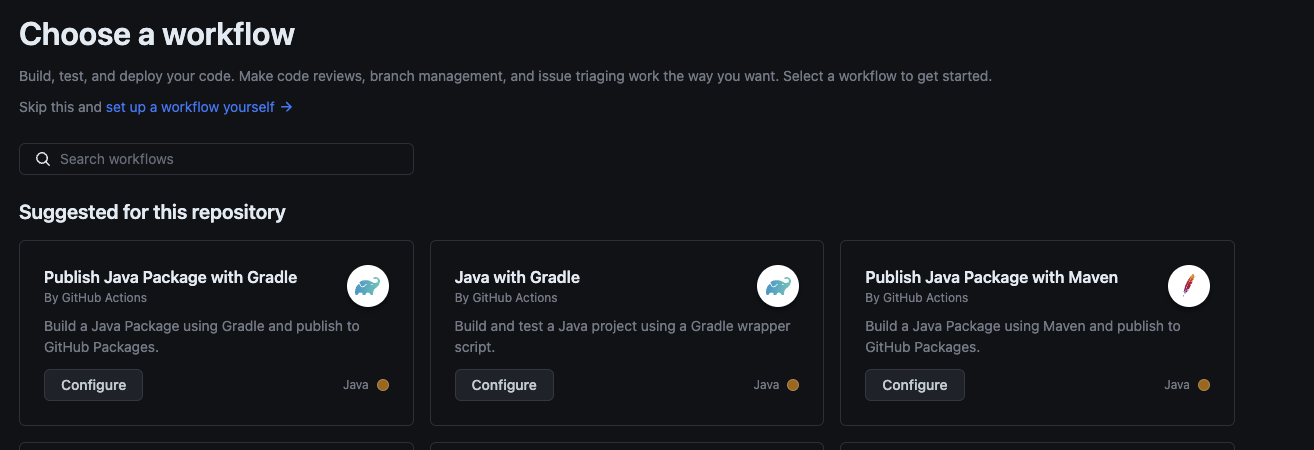Click the Java label on Java with Gradle card
1314x450 pixels.
pyautogui.click(x=766, y=385)
